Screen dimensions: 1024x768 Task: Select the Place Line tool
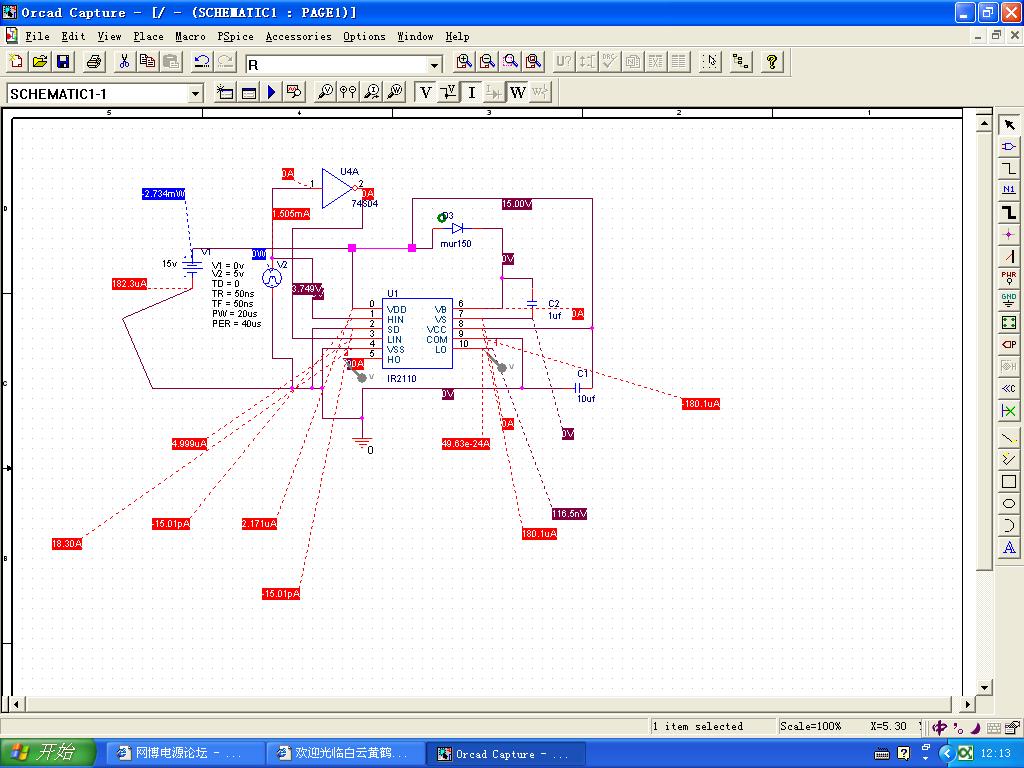pos(1009,438)
